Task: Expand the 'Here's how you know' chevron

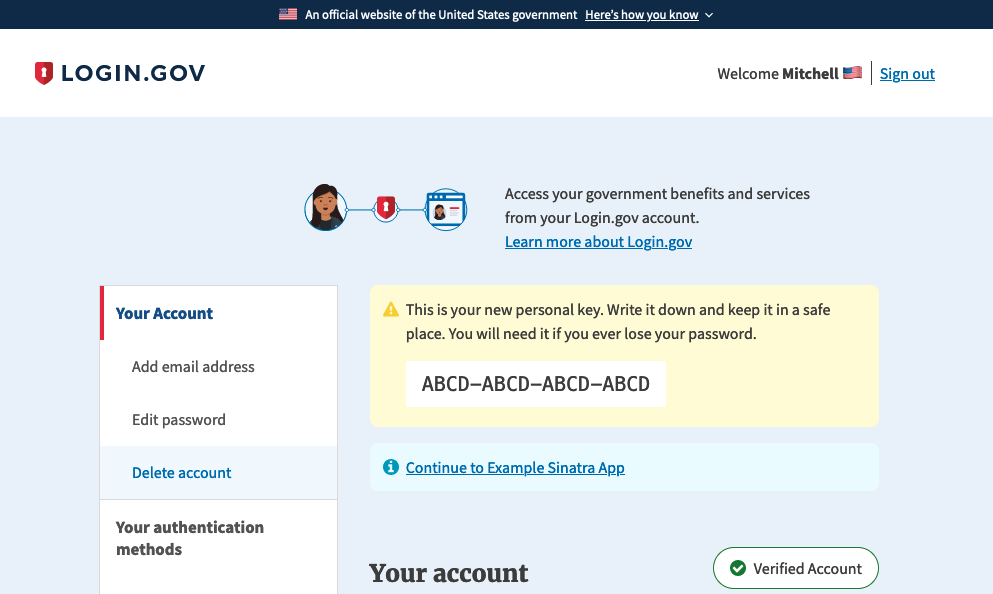Action: click(709, 15)
